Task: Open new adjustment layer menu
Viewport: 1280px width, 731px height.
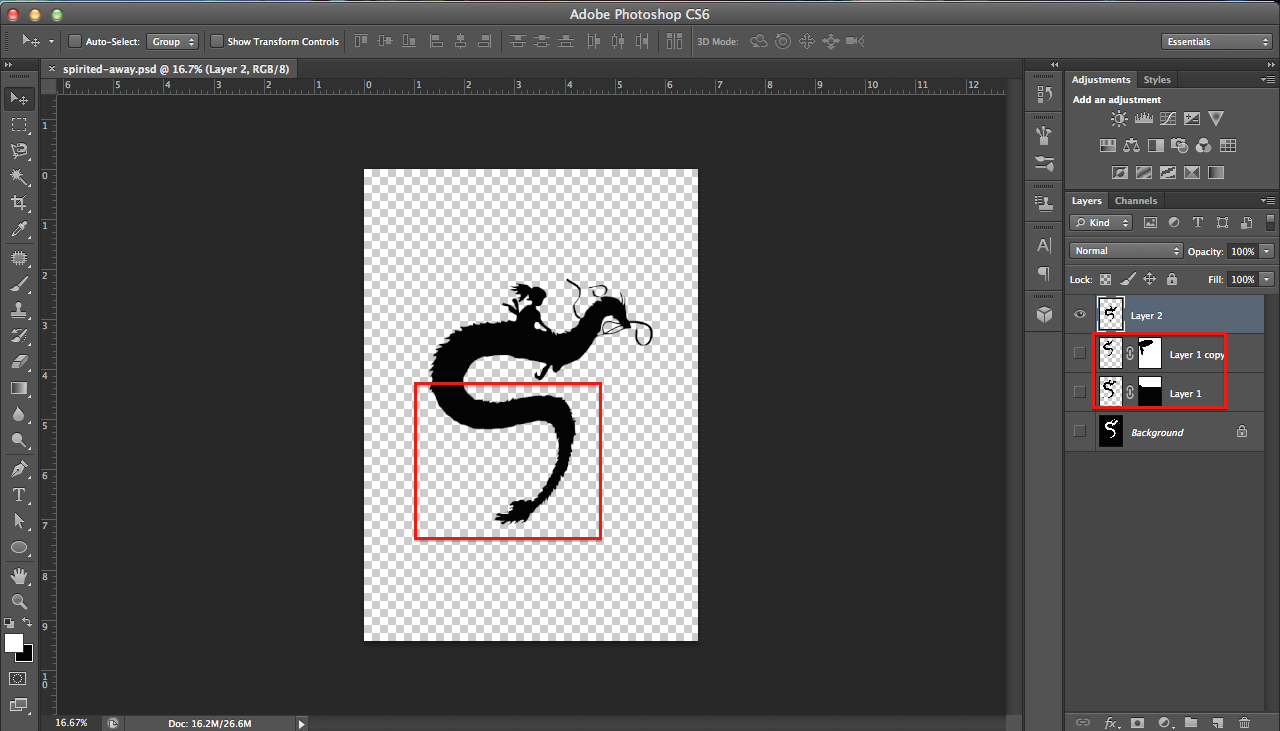Action: [x=1164, y=722]
